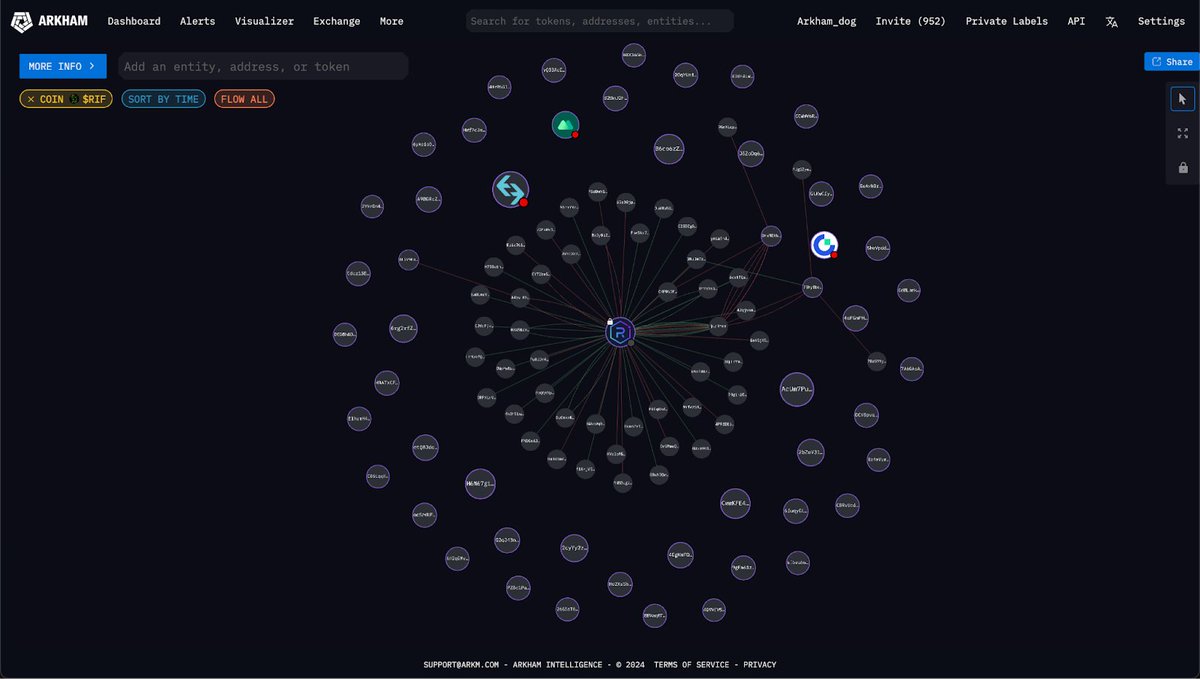Select the cursor pointer tool
Viewport: 1200px width, 679px height.
point(1183,99)
